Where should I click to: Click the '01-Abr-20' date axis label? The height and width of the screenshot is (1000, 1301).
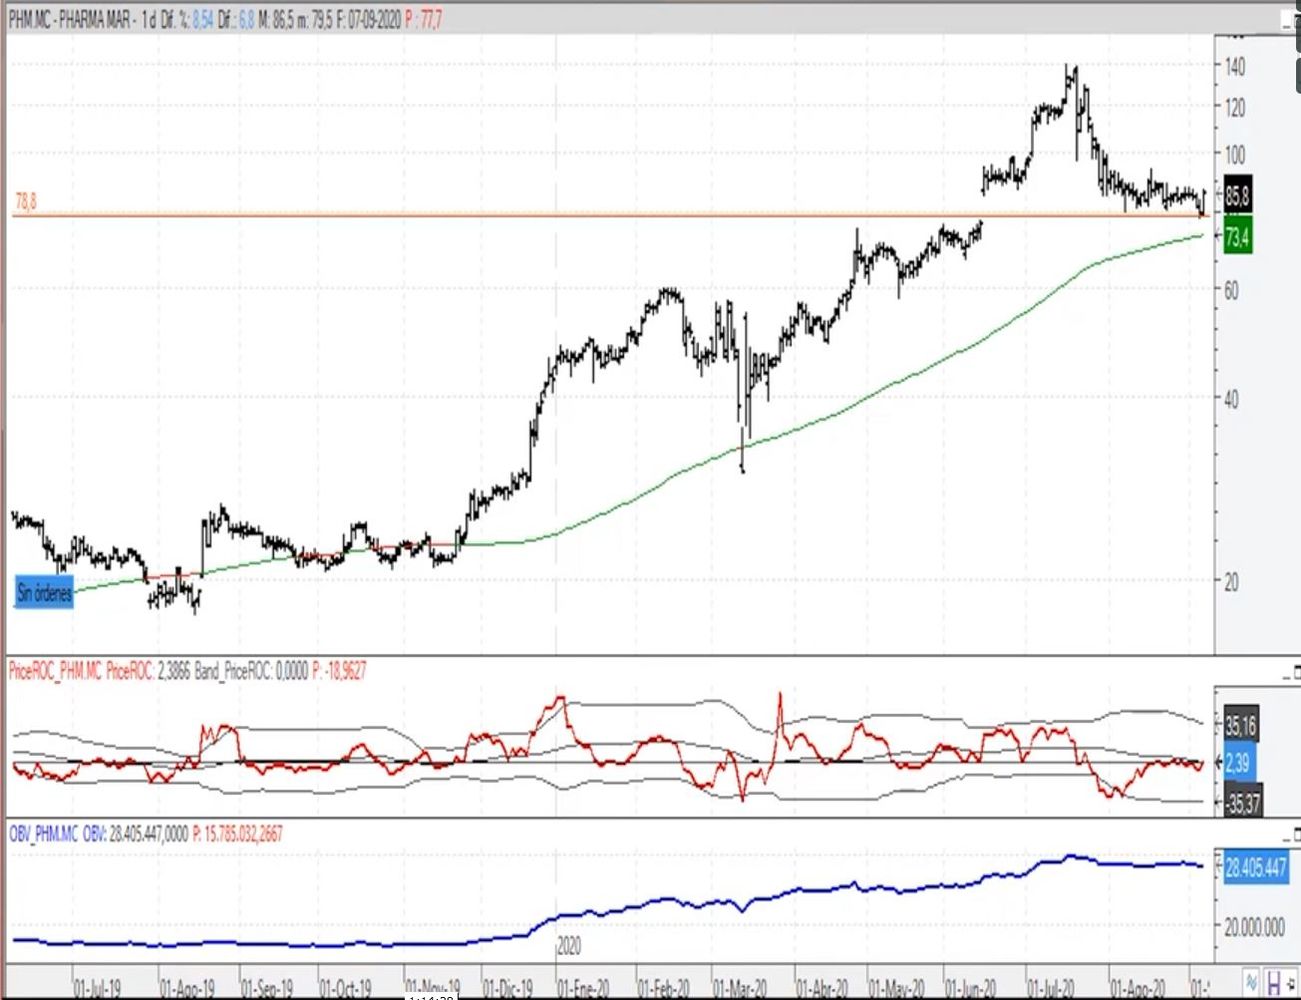click(x=823, y=989)
